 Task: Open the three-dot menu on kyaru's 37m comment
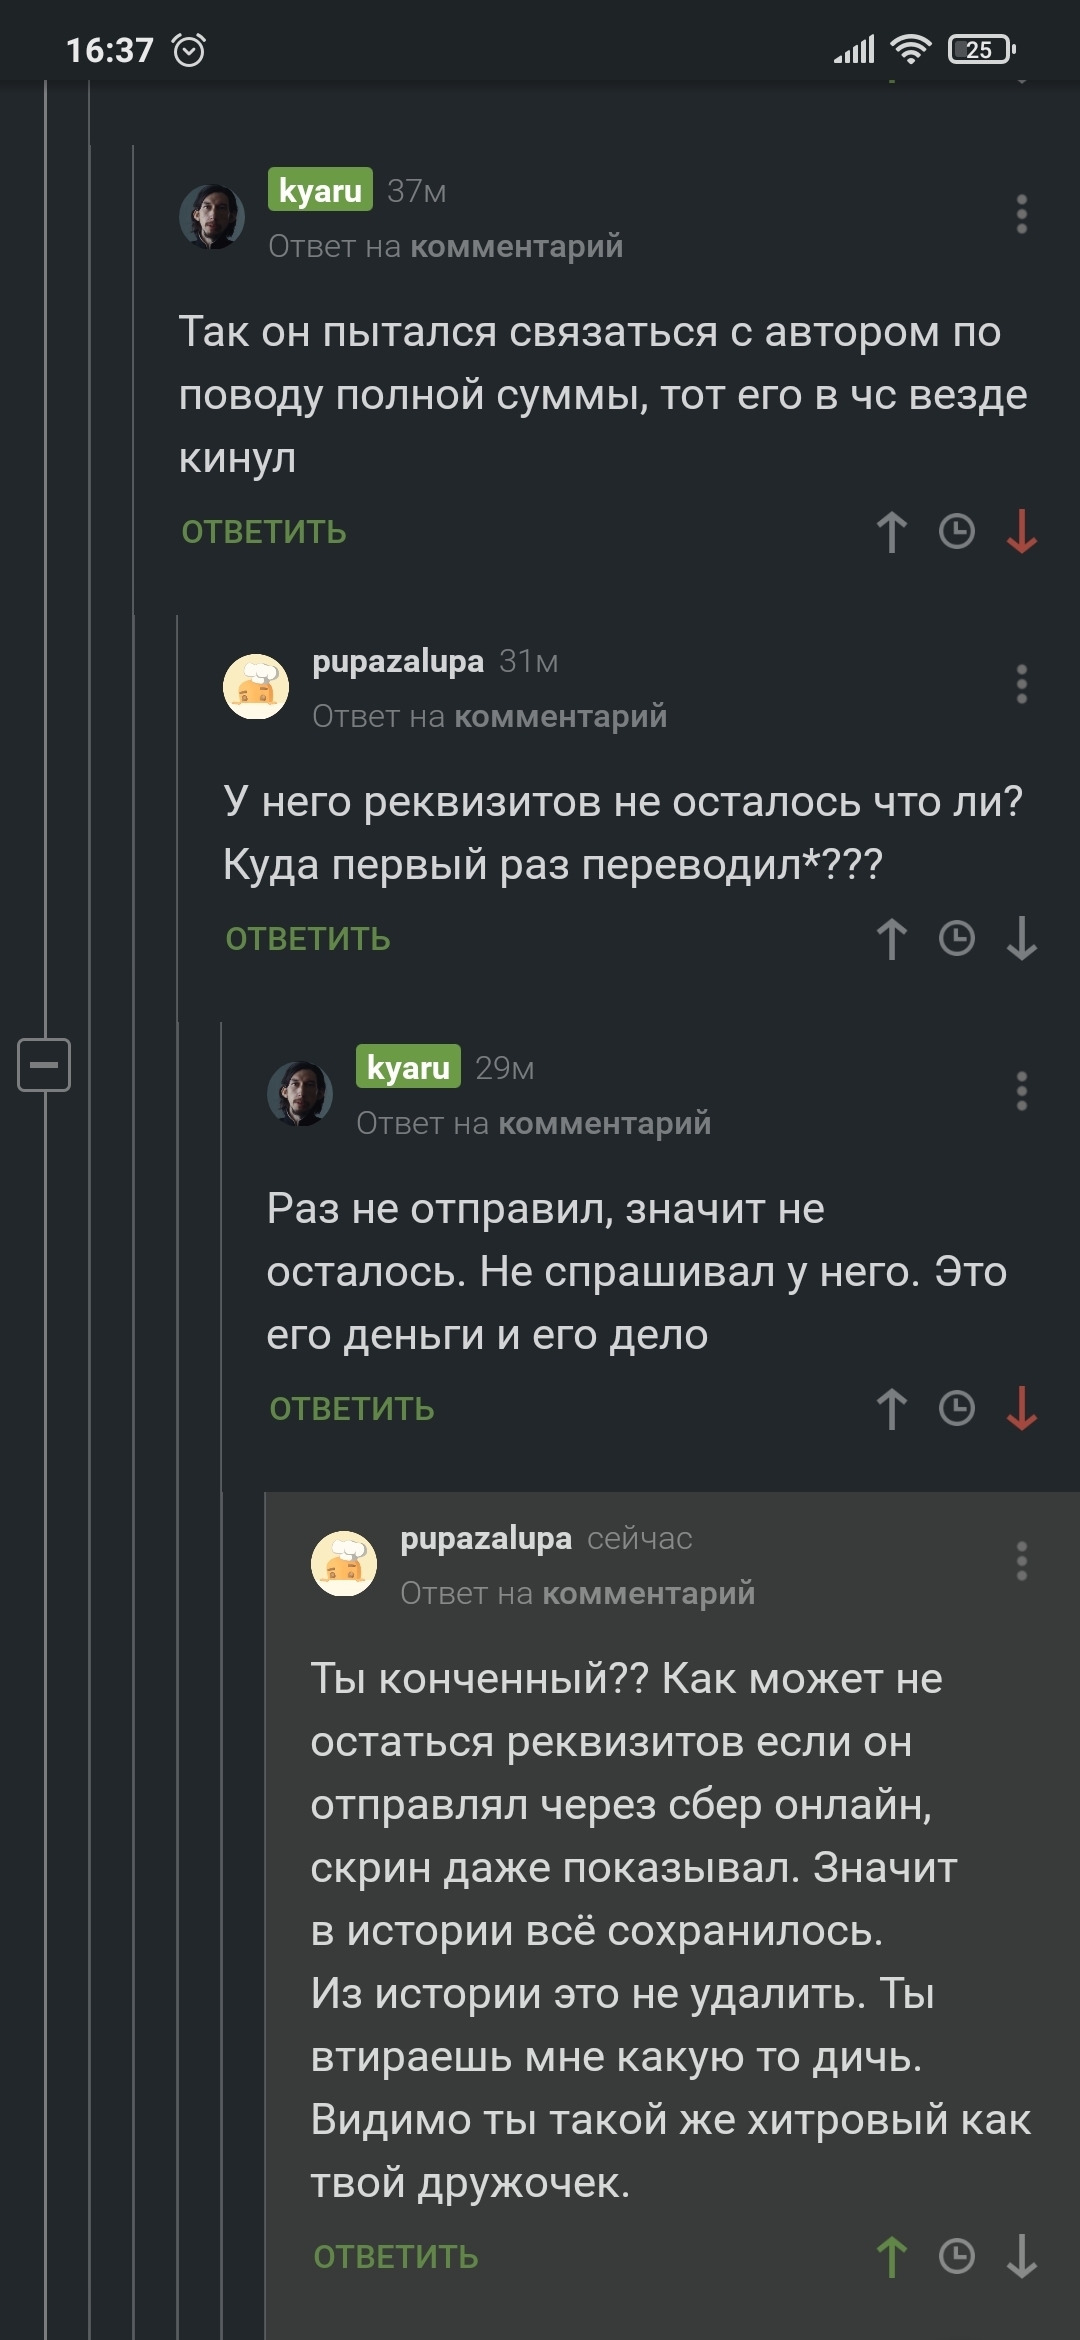(1021, 215)
